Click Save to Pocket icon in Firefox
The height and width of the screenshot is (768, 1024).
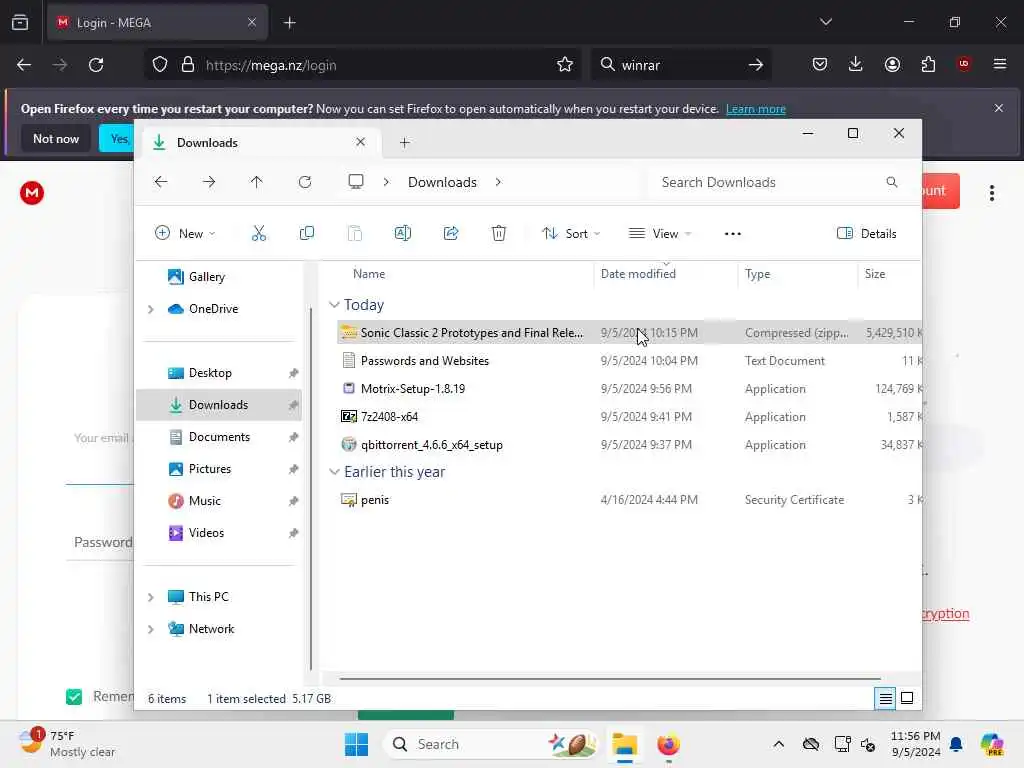[x=820, y=64]
